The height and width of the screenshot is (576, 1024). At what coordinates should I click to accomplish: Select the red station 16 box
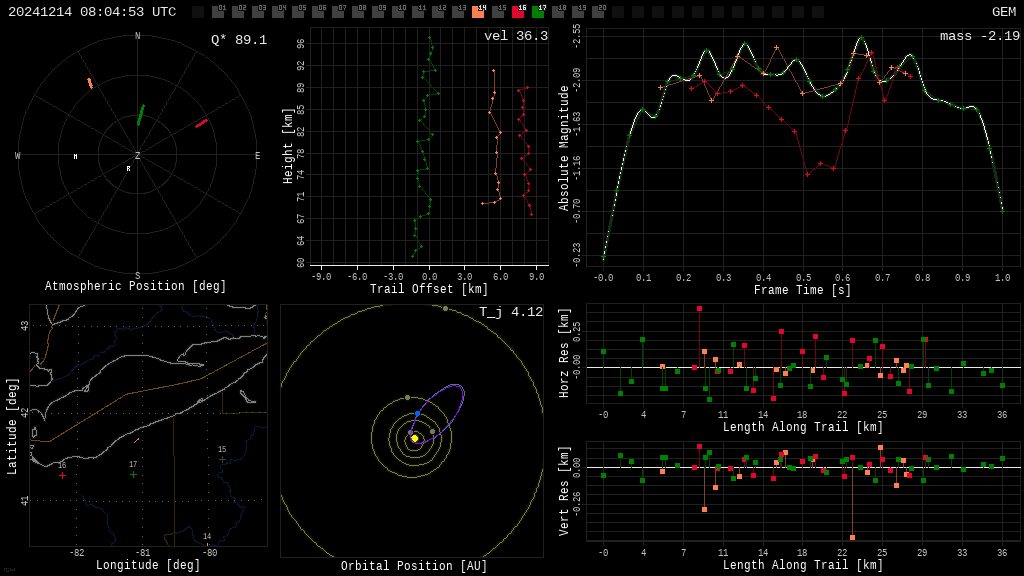[518, 12]
